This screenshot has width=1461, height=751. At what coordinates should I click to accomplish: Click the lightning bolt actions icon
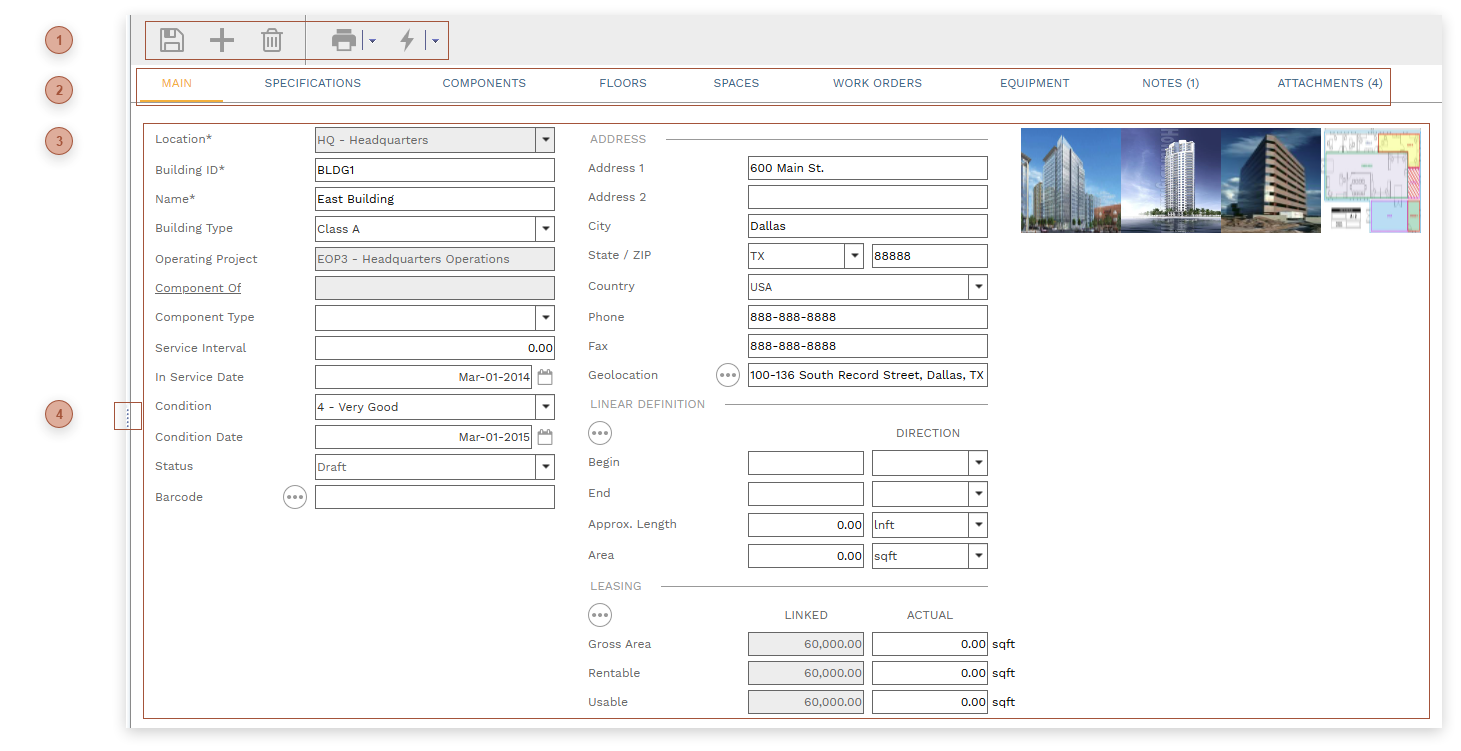[x=407, y=40]
